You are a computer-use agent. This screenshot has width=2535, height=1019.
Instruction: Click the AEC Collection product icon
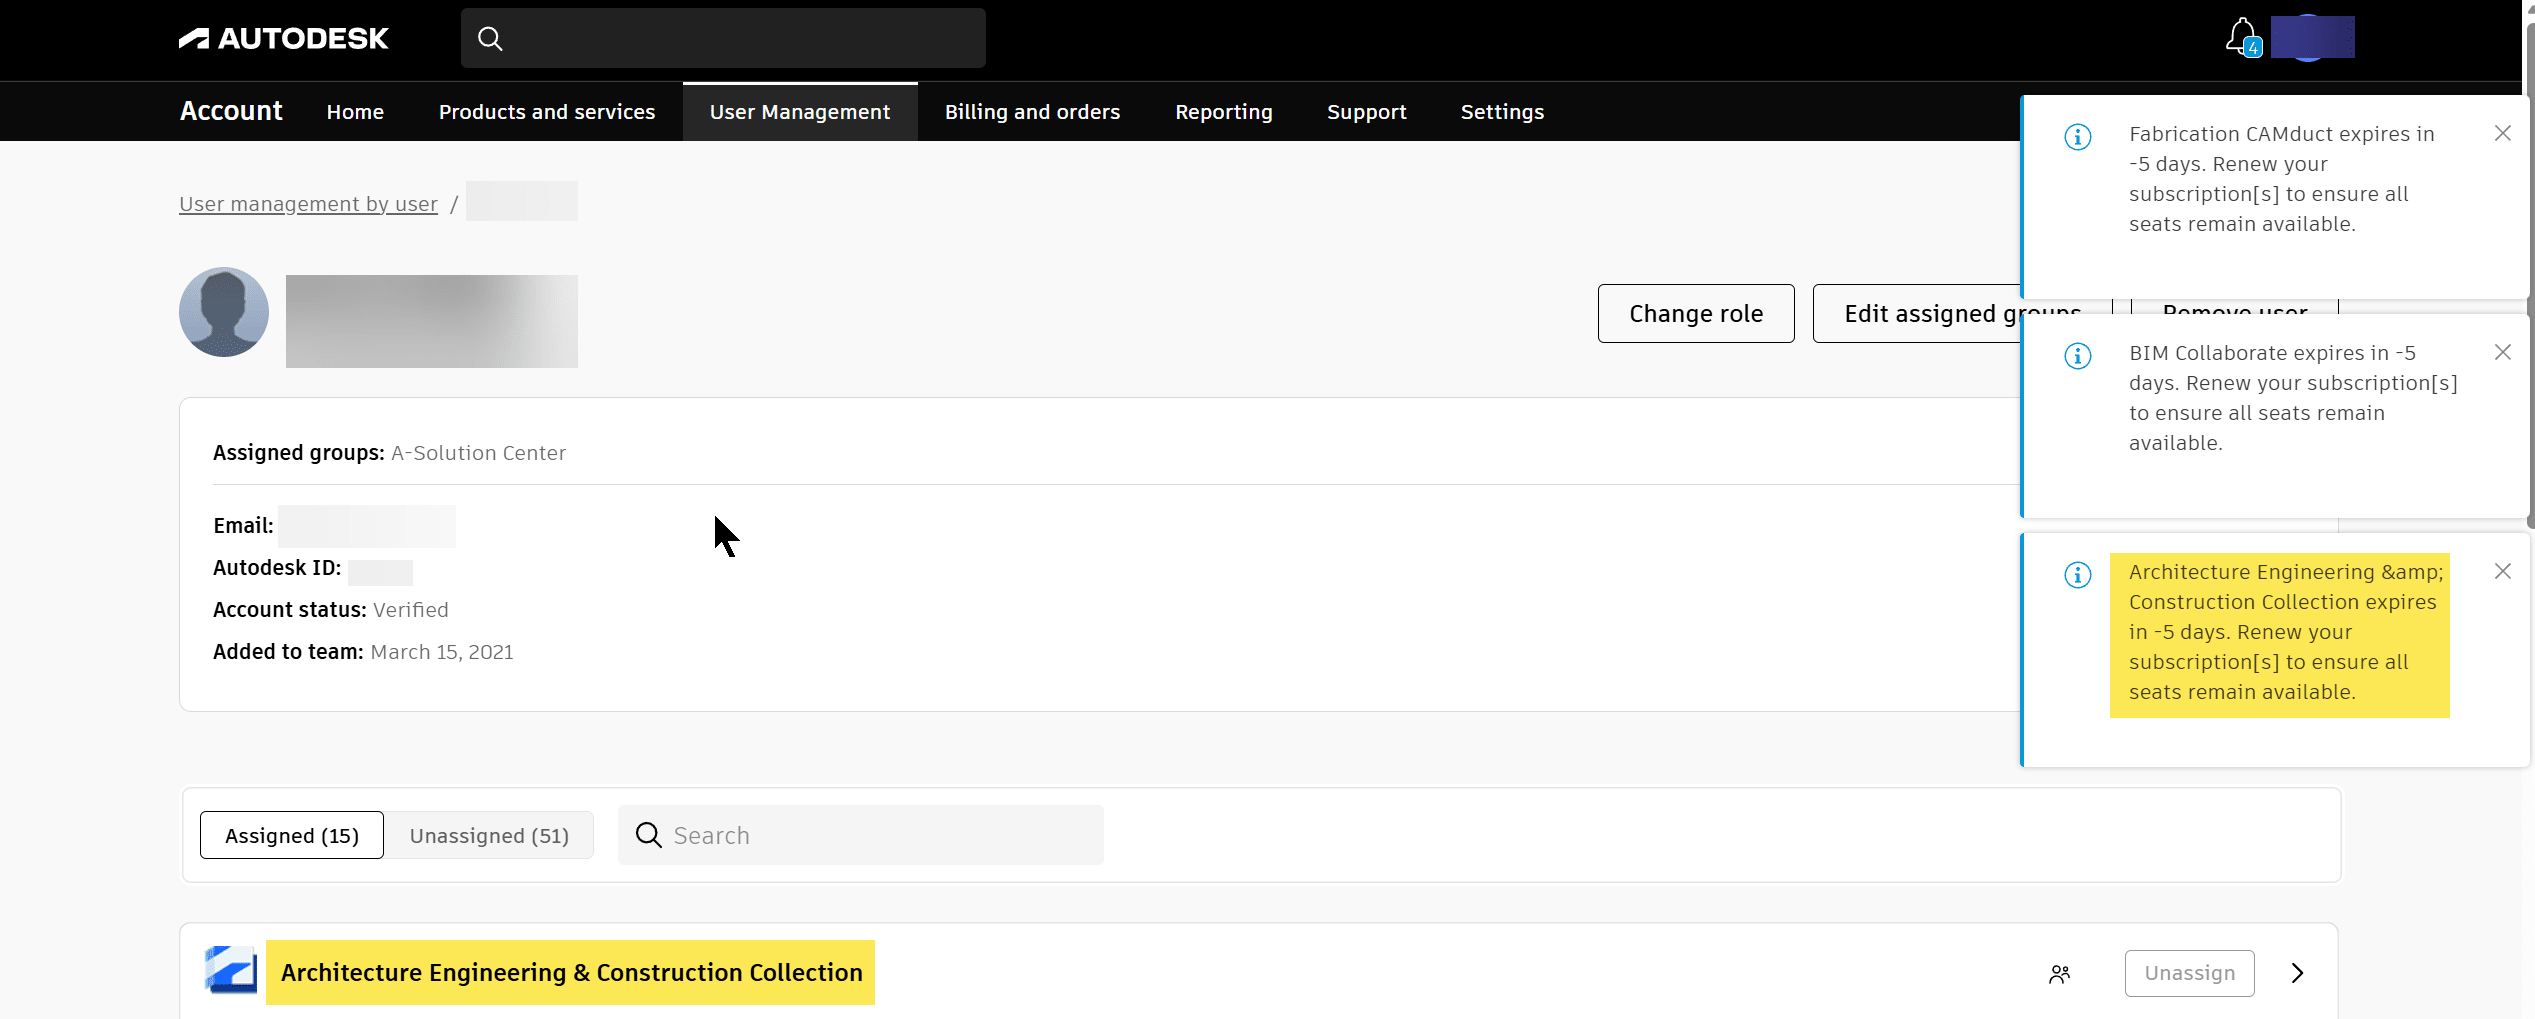pyautogui.click(x=231, y=971)
